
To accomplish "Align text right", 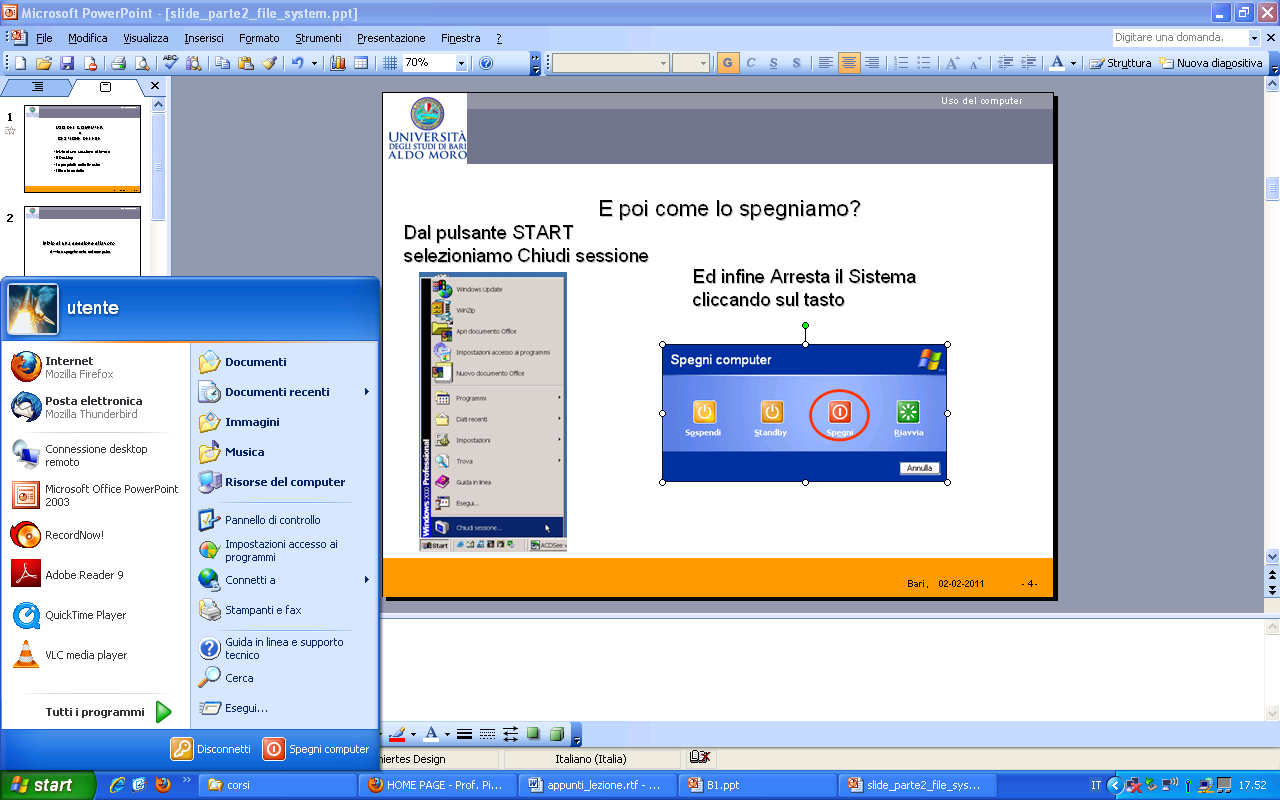I will point(872,63).
